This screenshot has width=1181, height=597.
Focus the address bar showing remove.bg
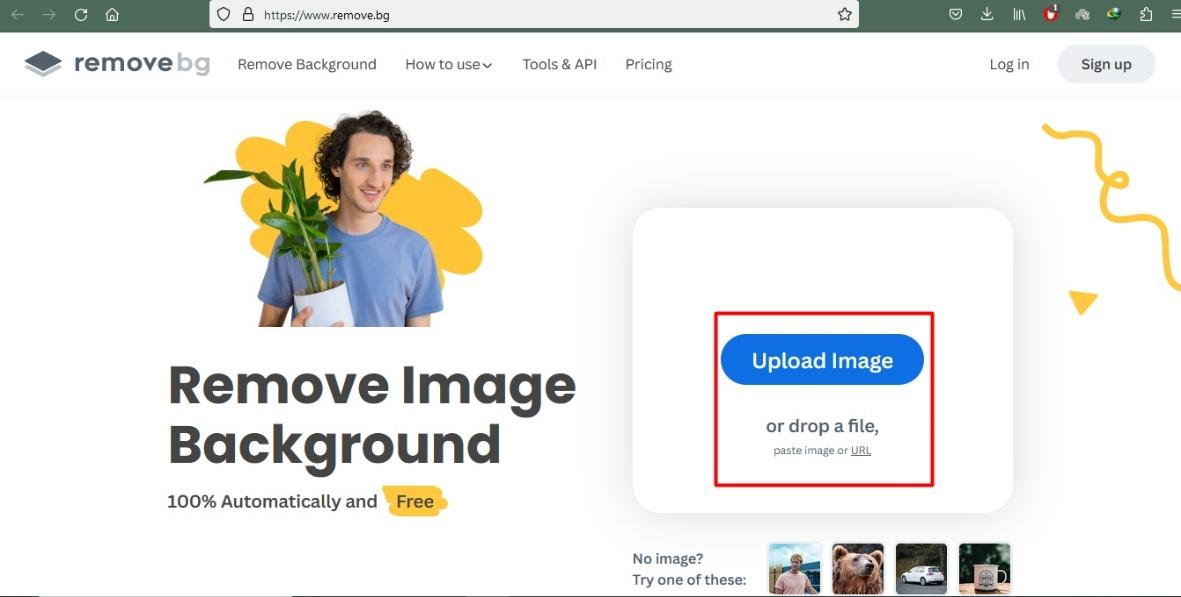(533, 14)
